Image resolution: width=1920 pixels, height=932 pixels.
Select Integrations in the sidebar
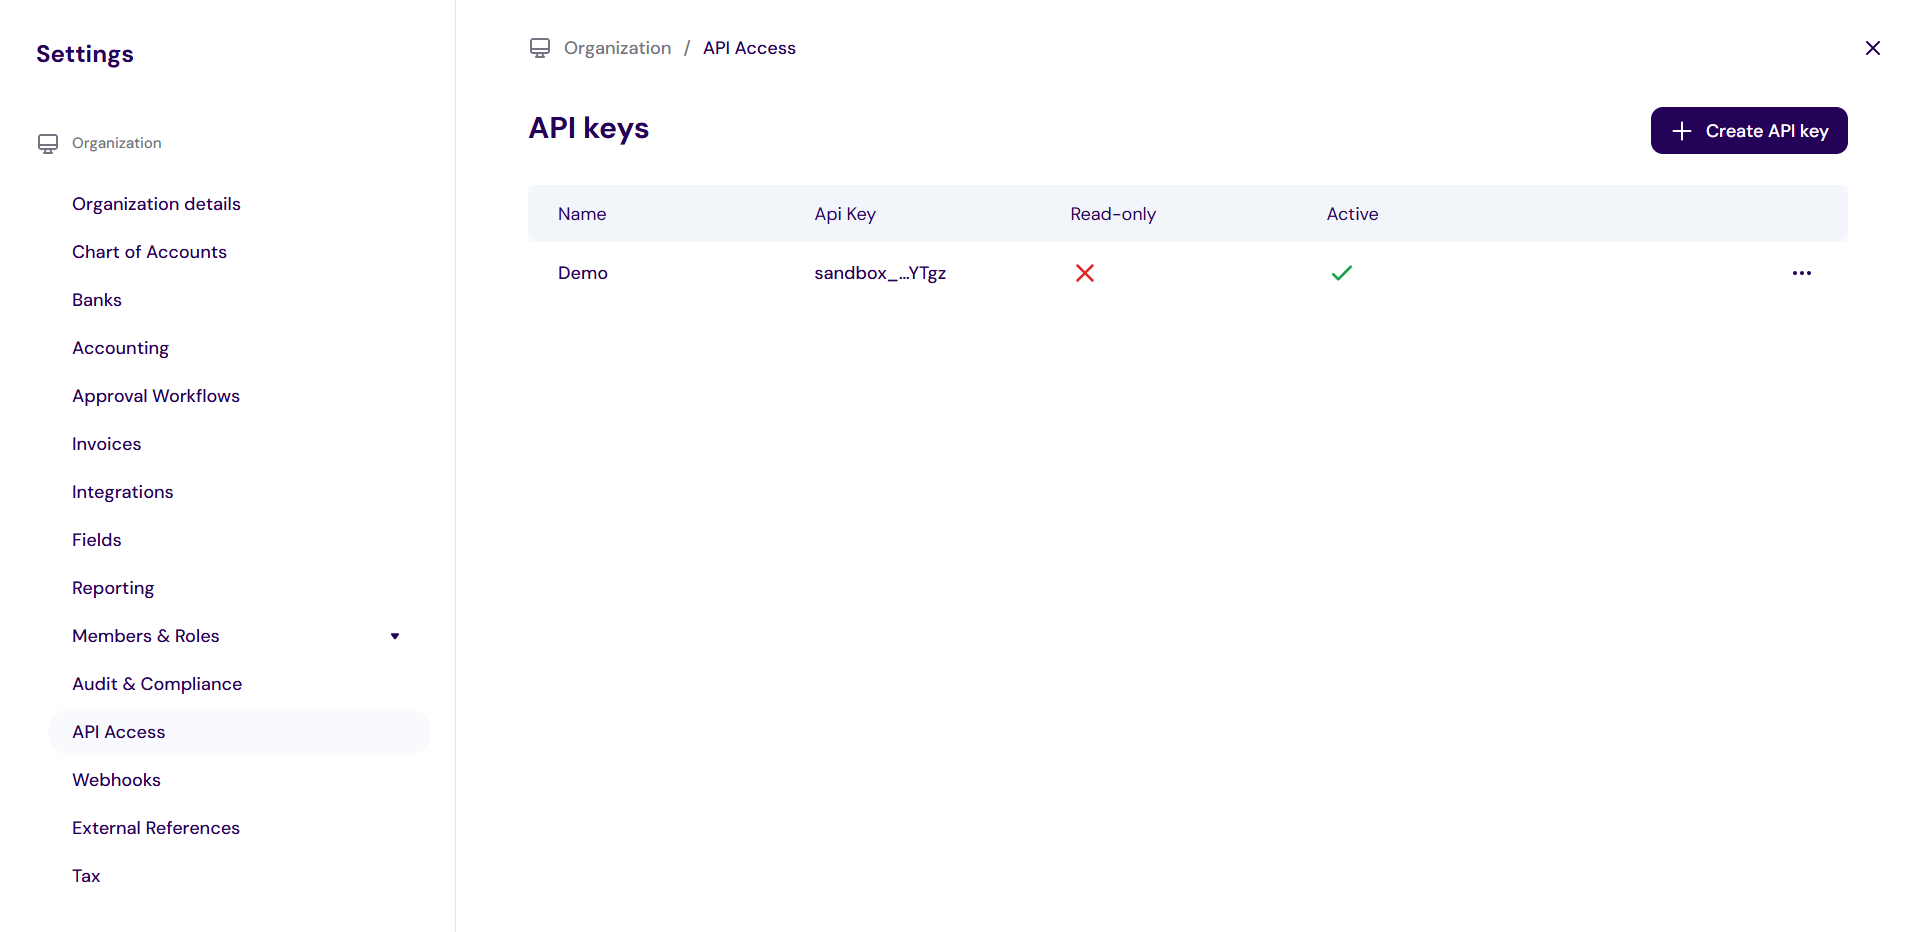pyautogui.click(x=122, y=492)
